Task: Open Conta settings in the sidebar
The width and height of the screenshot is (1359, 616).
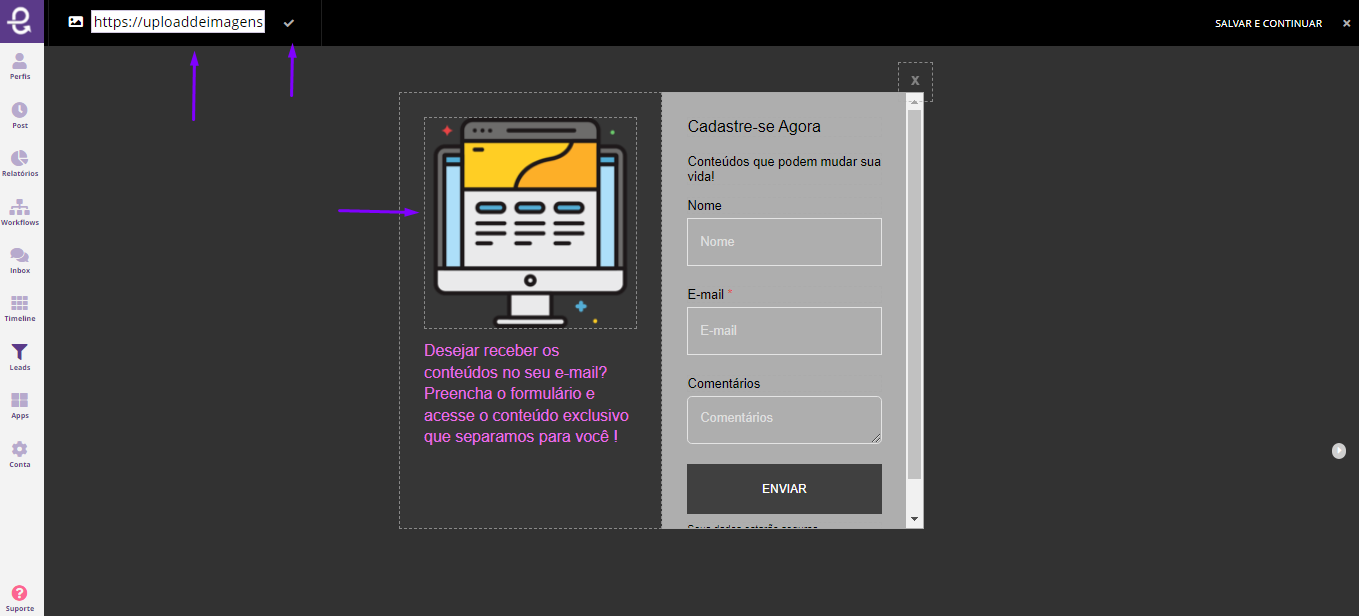Action: pos(20,455)
